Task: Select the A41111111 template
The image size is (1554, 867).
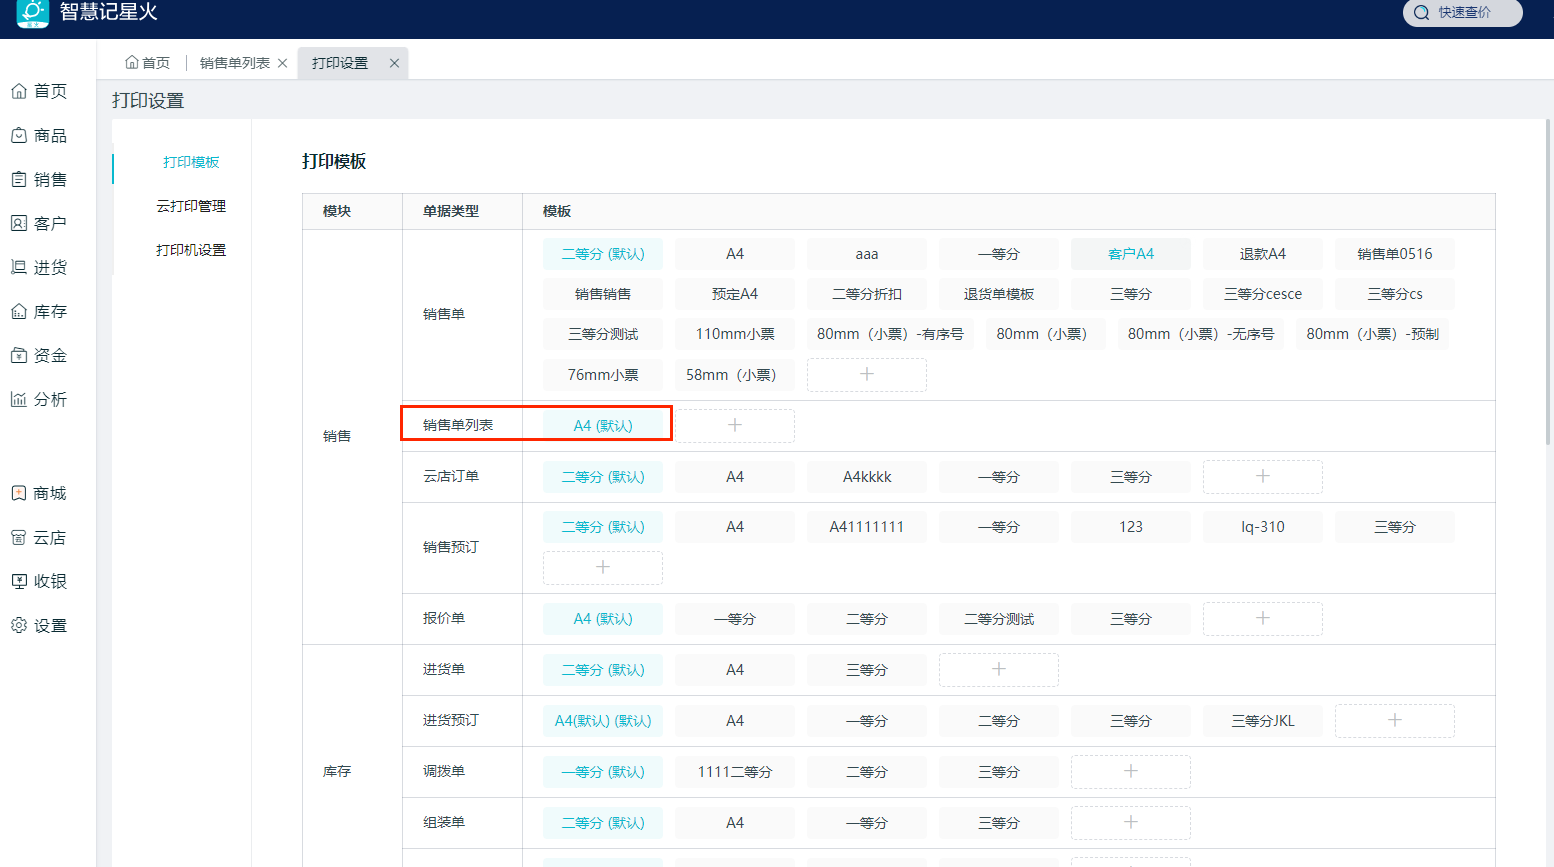Action: pos(867,527)
